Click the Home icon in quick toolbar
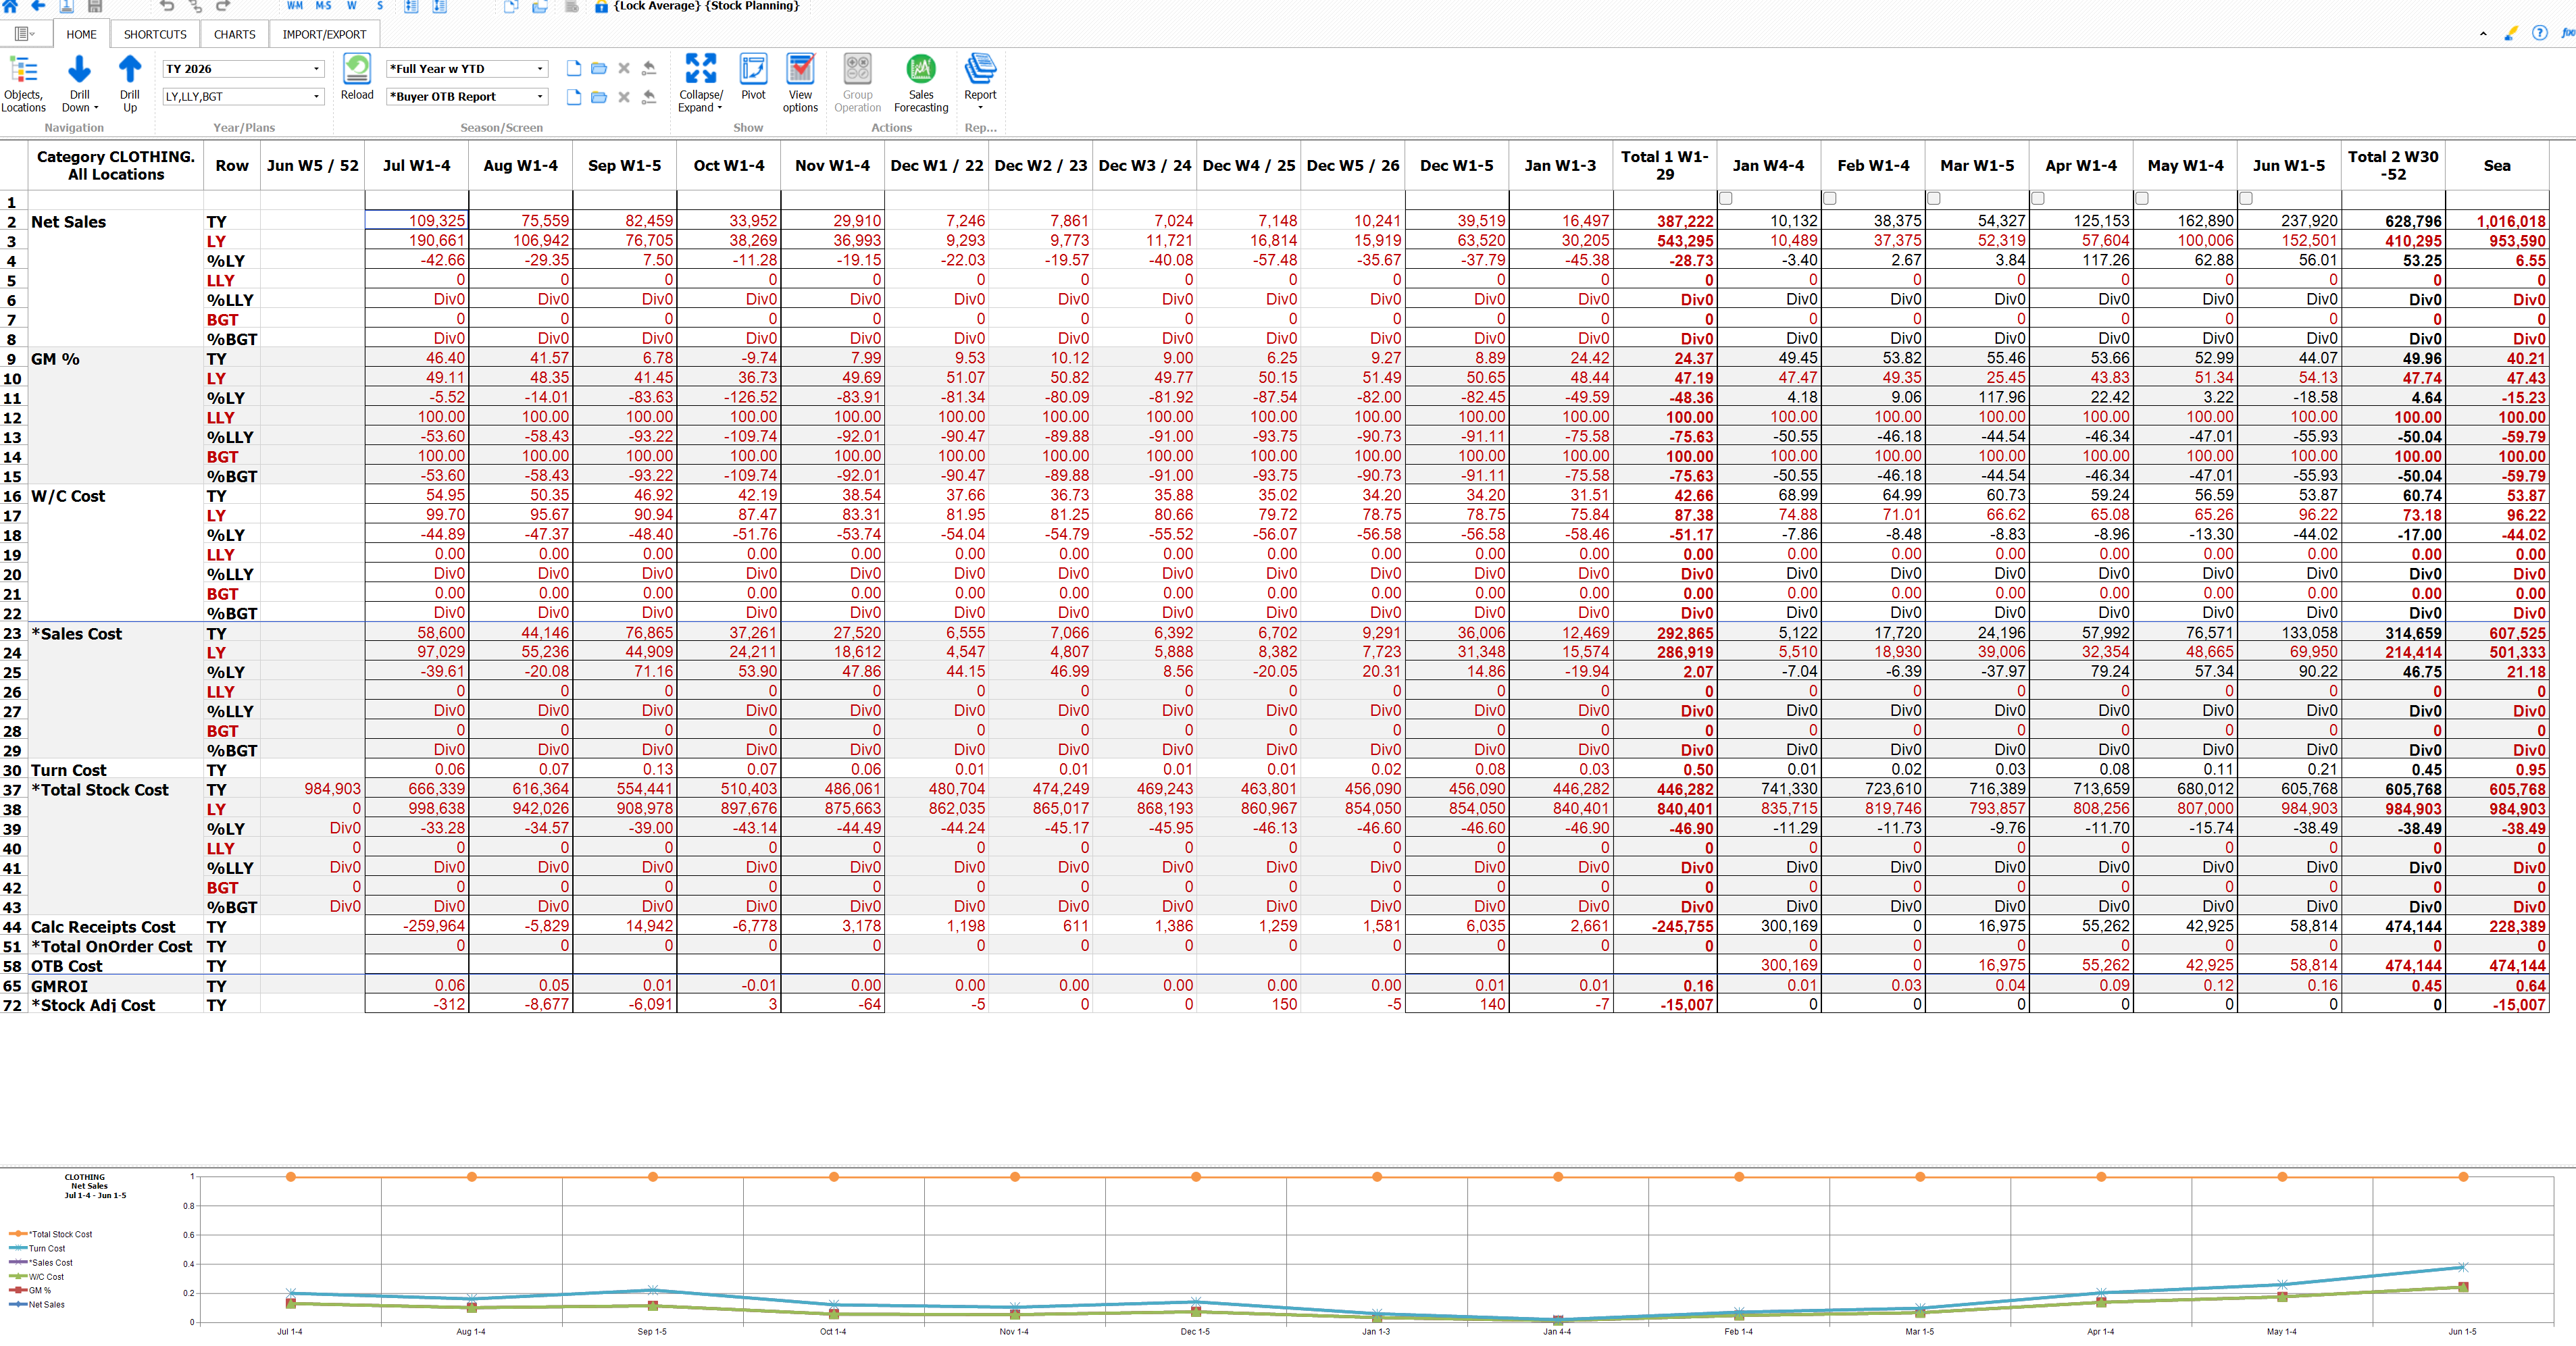The height and width of the screenshot is (1346, 2576). coord(10,6)
